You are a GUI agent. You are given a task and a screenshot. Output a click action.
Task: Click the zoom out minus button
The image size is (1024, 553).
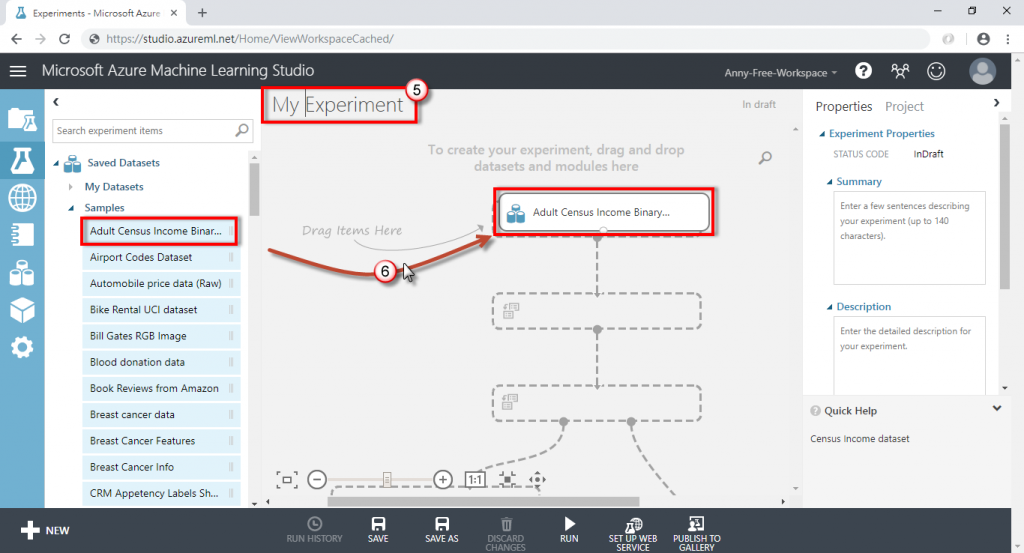317,480
